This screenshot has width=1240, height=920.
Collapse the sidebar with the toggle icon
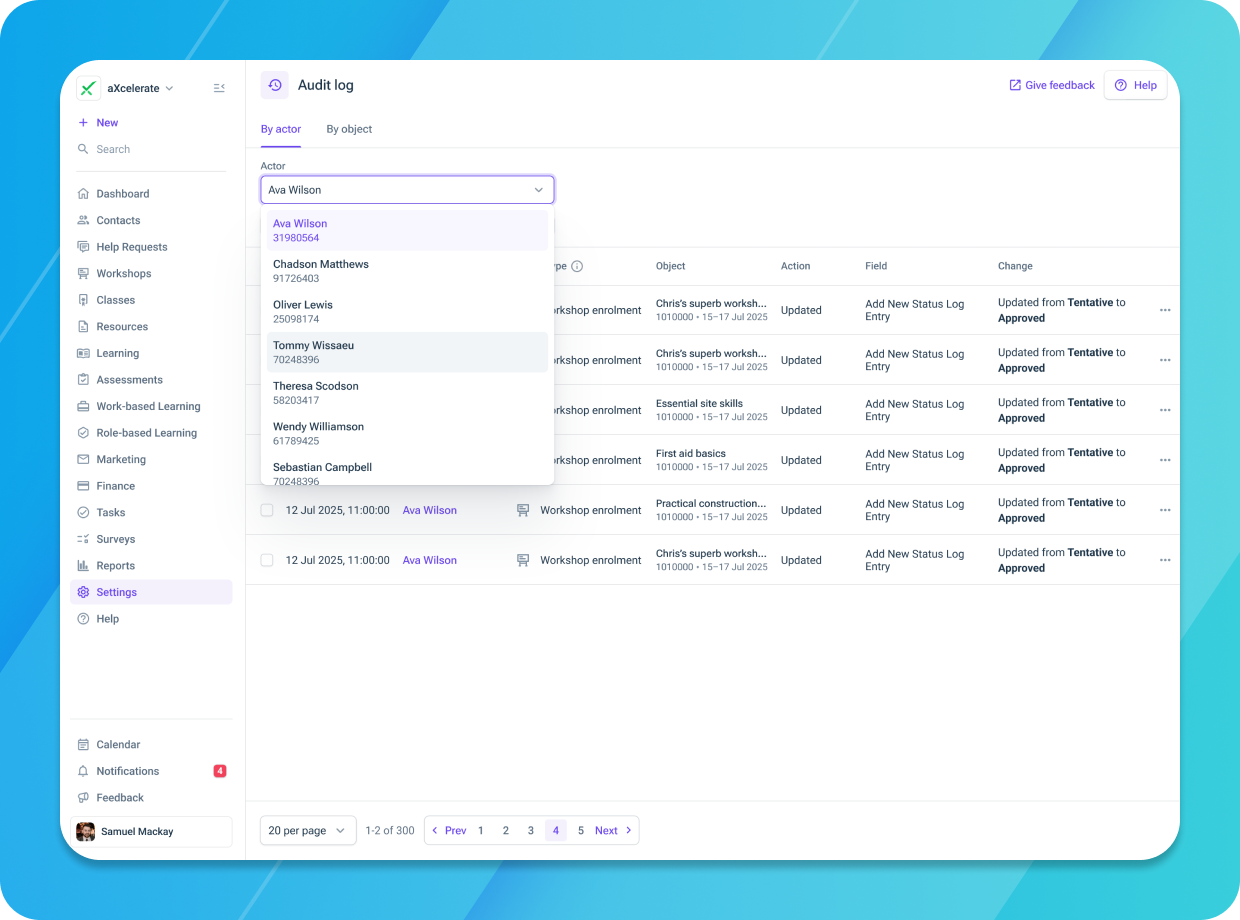coord(219,88)
